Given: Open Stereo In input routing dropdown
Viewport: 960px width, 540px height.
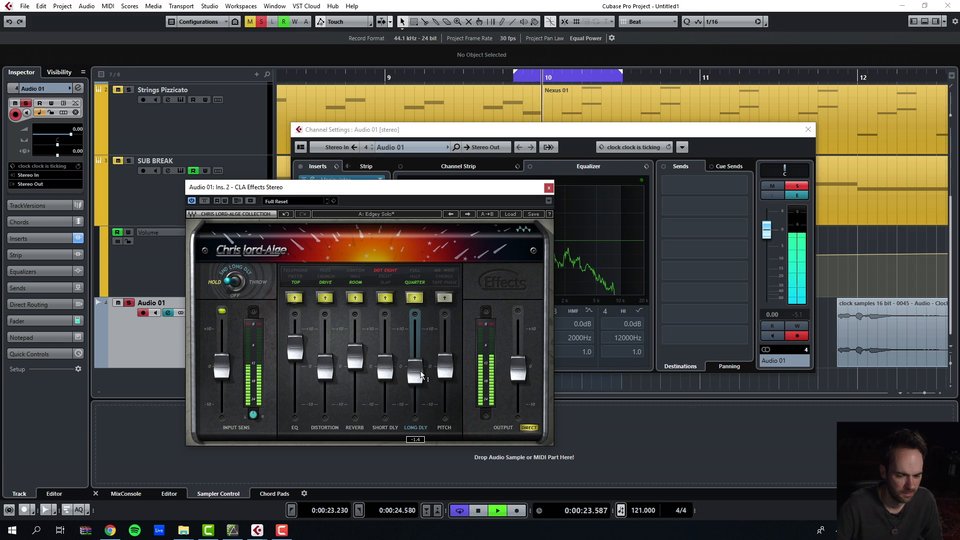Looking at the screenshot, I should click(336, 147).
